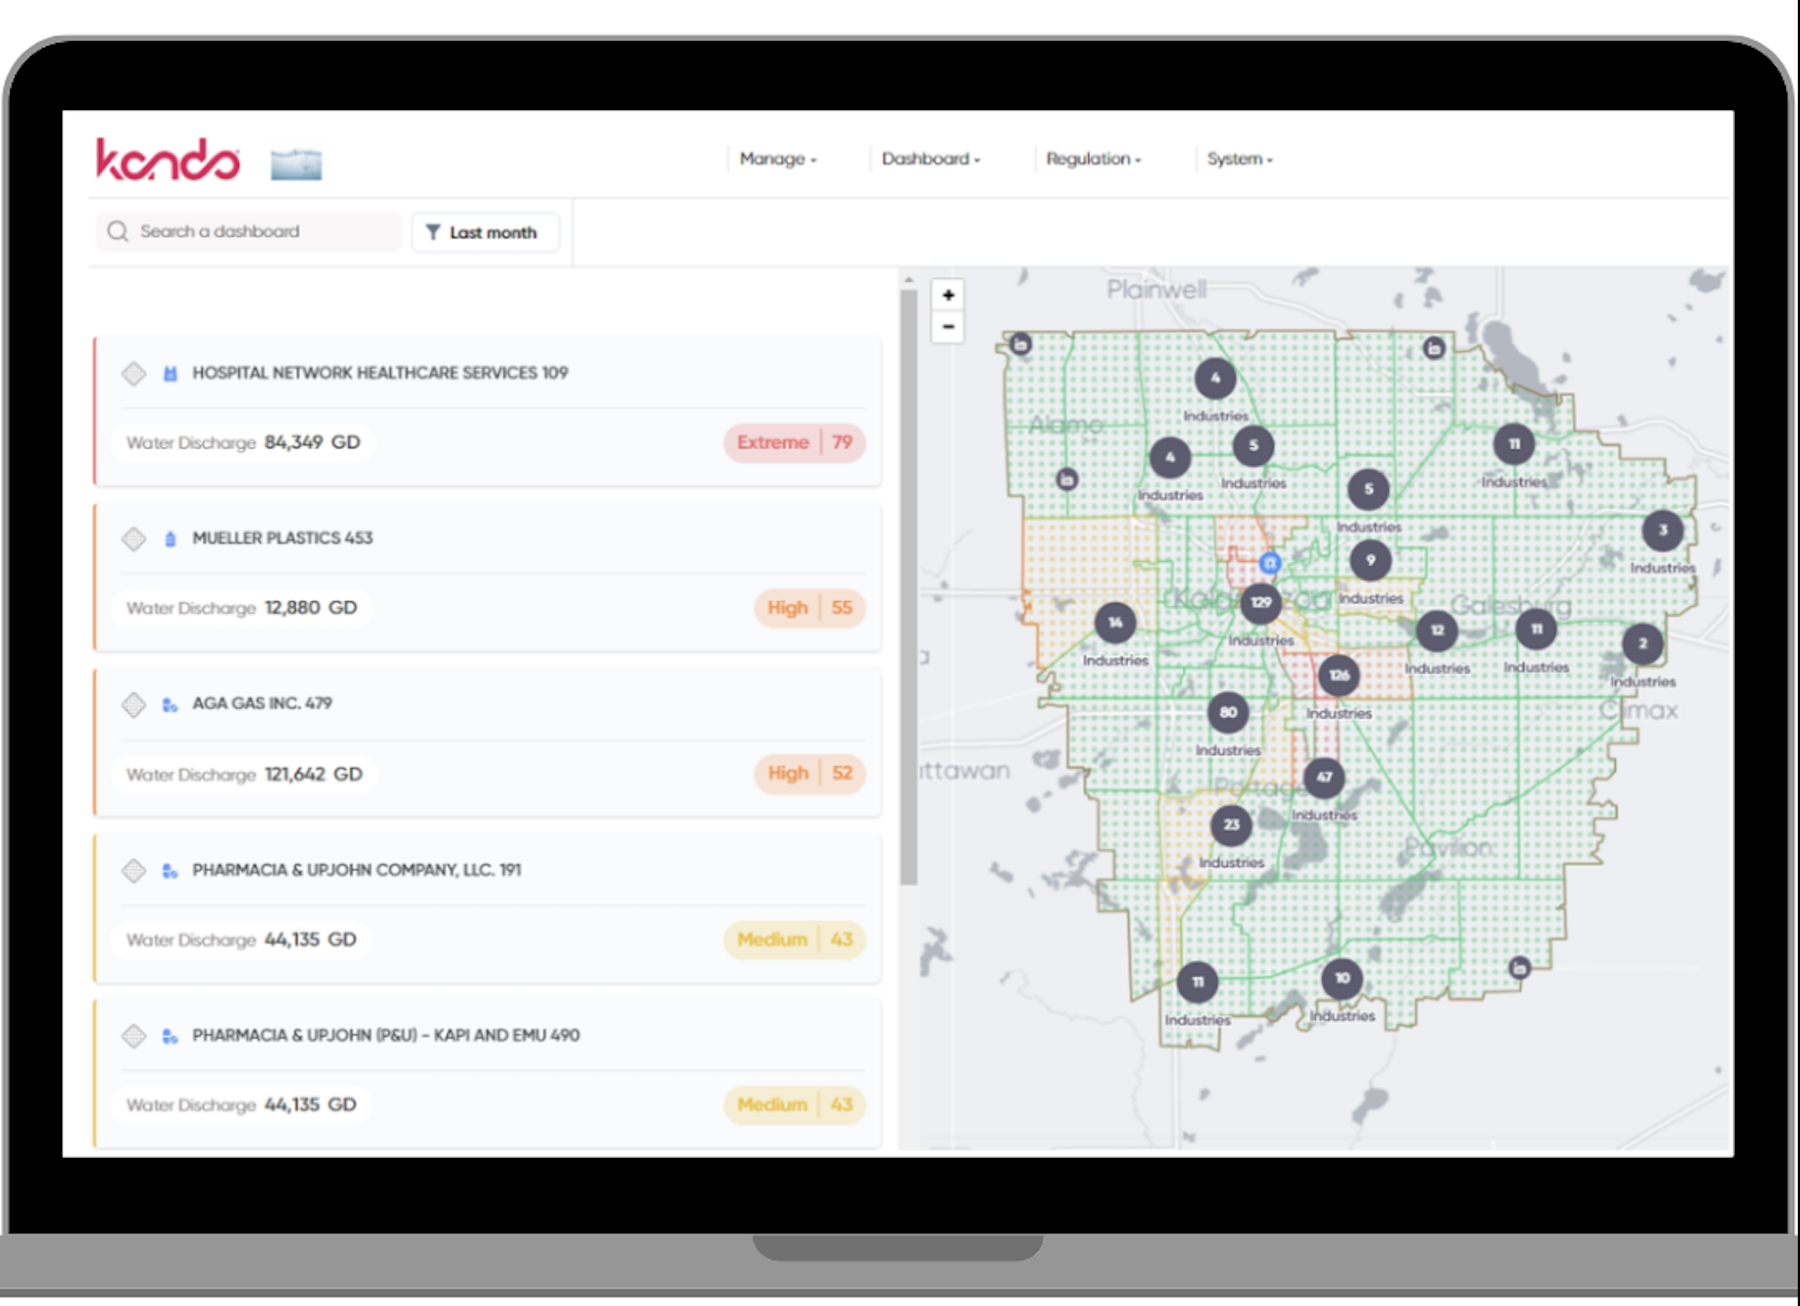This screenshot has width=1800, height=1306.
Task: Click the 2 industries cluster marker
Action: tap(1642, 644)
